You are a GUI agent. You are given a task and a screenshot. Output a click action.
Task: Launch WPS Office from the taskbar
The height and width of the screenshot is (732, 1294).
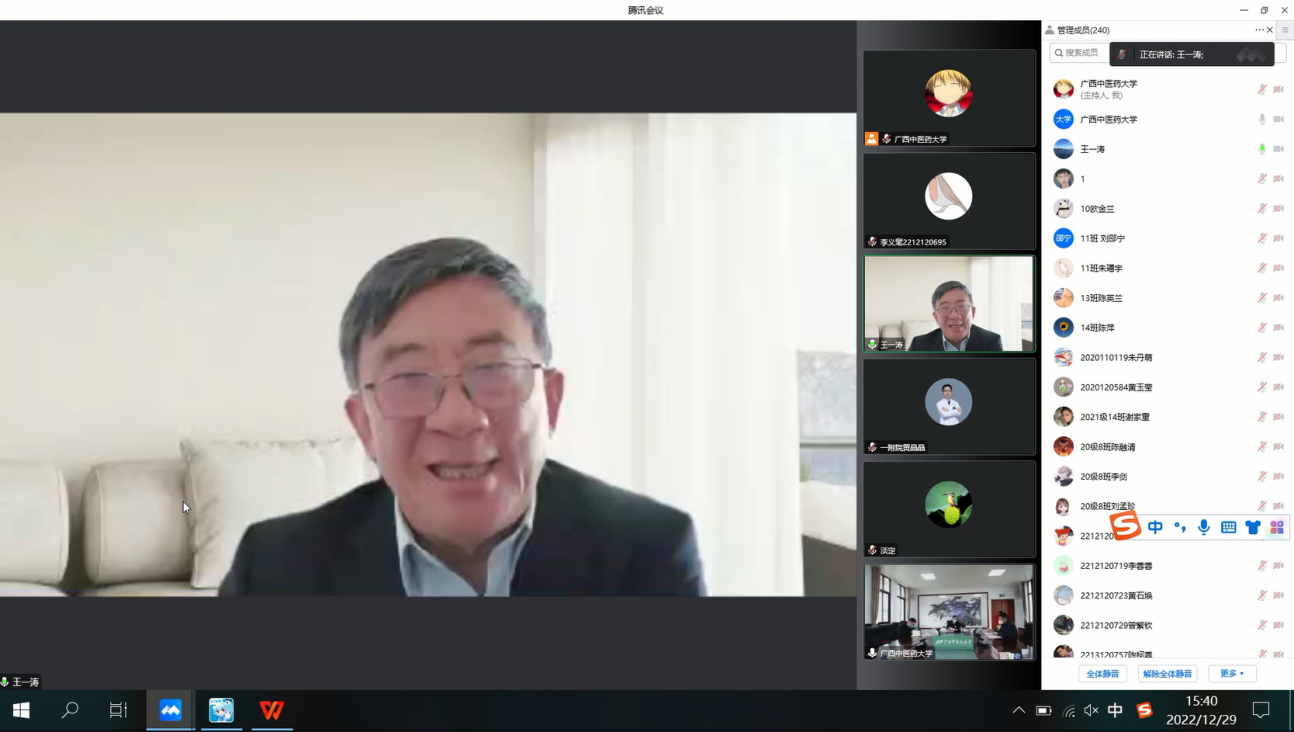[x=271, y=710]
